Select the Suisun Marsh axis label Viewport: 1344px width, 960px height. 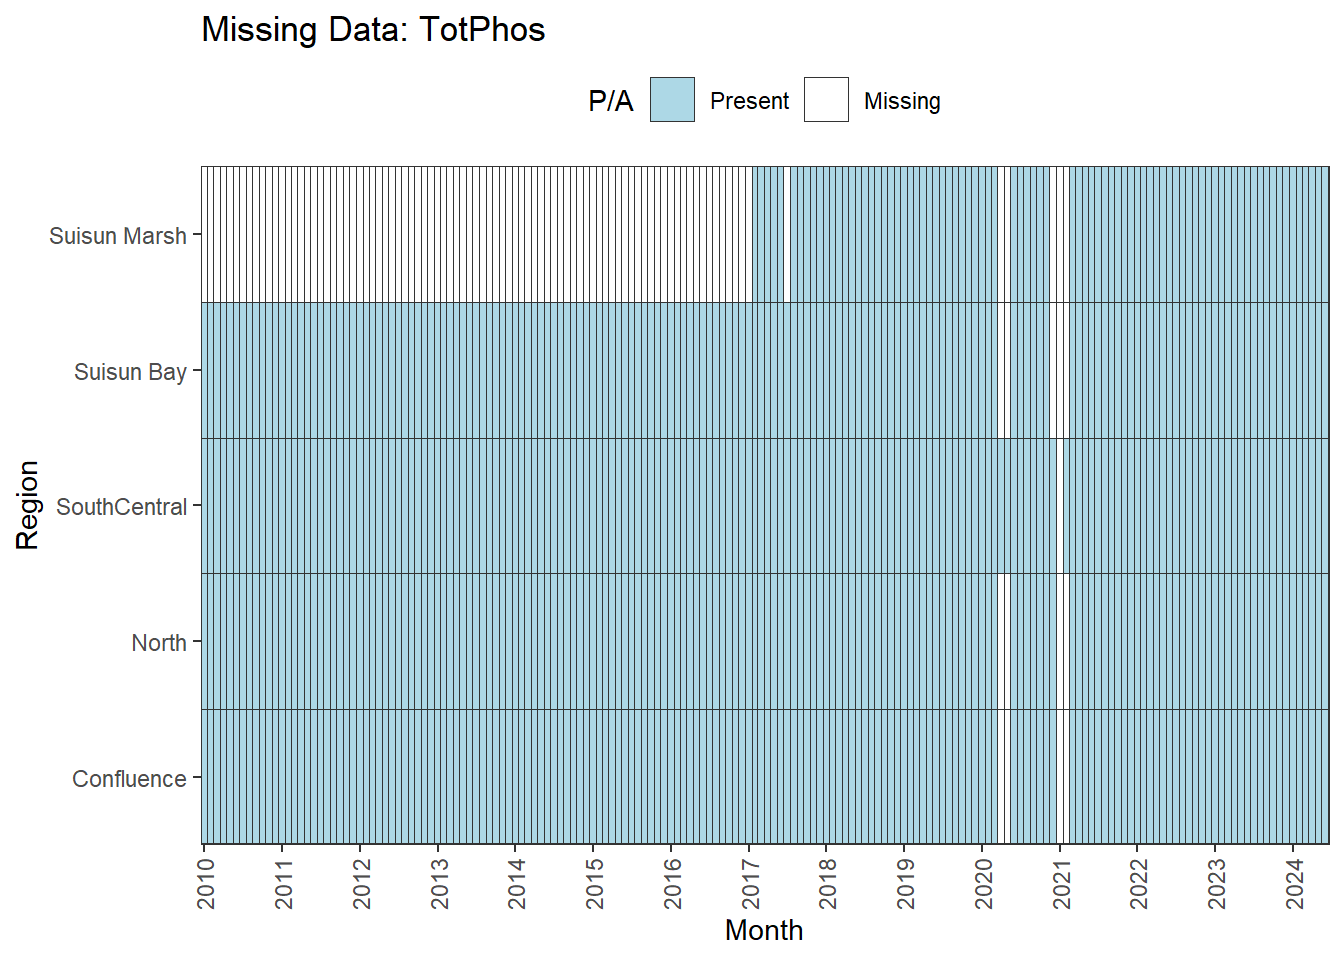click(x=118, y=236)
